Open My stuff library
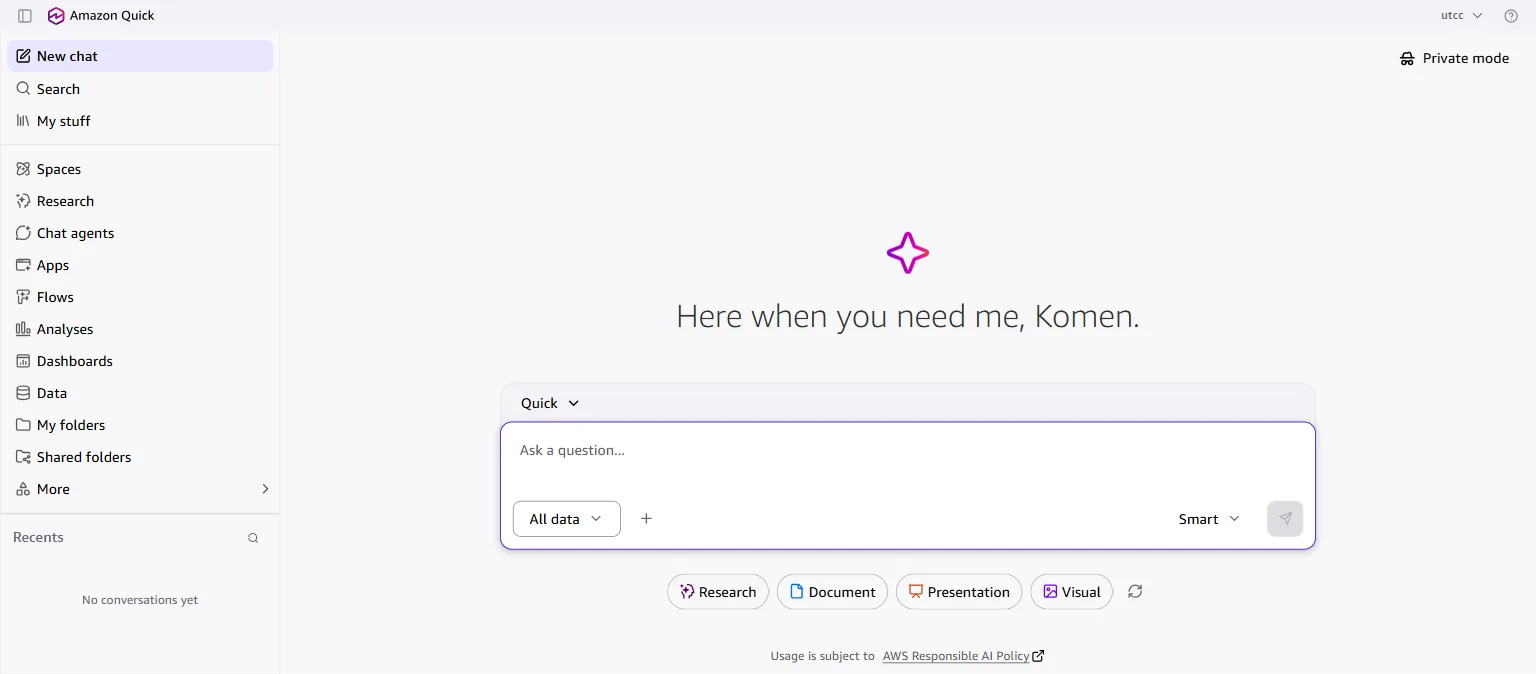This screenshot has width=1536, height=674. (140, 121)
